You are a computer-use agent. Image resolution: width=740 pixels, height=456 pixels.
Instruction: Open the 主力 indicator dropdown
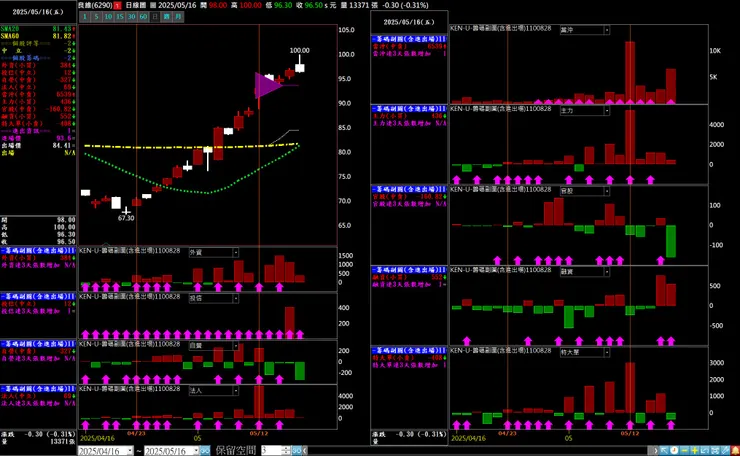[606, 111]
